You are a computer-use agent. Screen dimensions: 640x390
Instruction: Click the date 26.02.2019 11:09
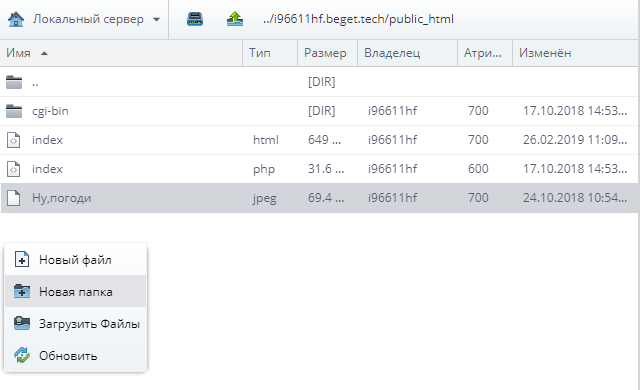pos(575,140)
